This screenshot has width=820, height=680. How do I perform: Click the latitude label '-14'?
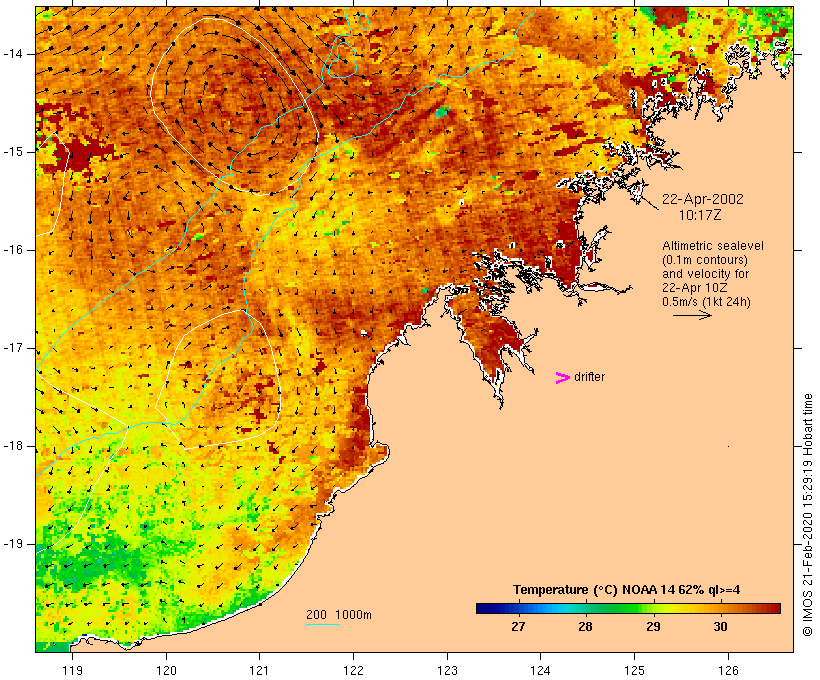[x=13, y=54]
